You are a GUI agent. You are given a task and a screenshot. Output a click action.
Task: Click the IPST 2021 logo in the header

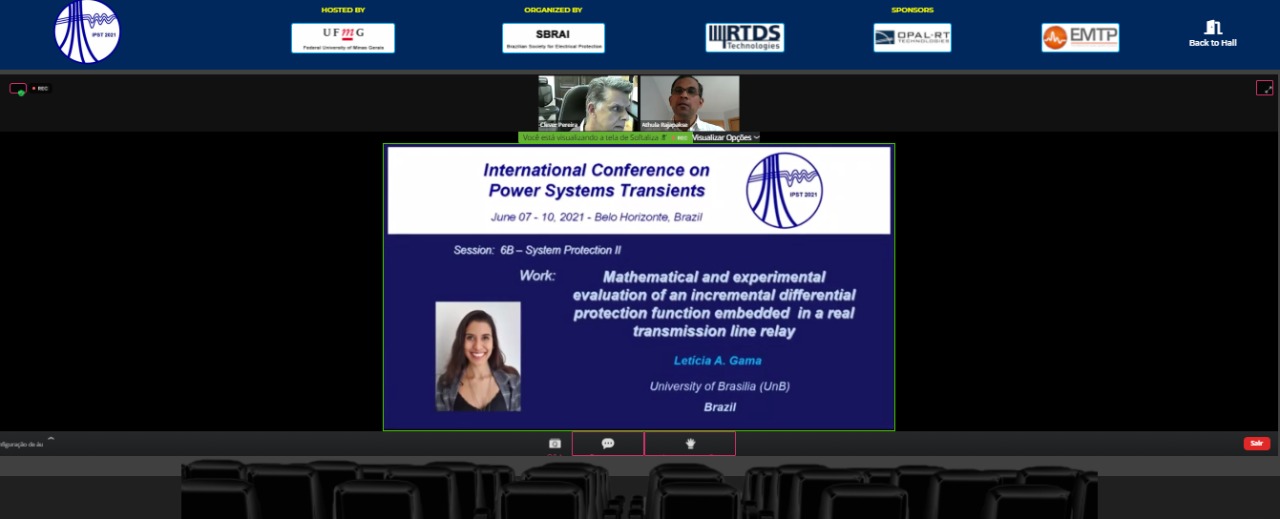87,32
